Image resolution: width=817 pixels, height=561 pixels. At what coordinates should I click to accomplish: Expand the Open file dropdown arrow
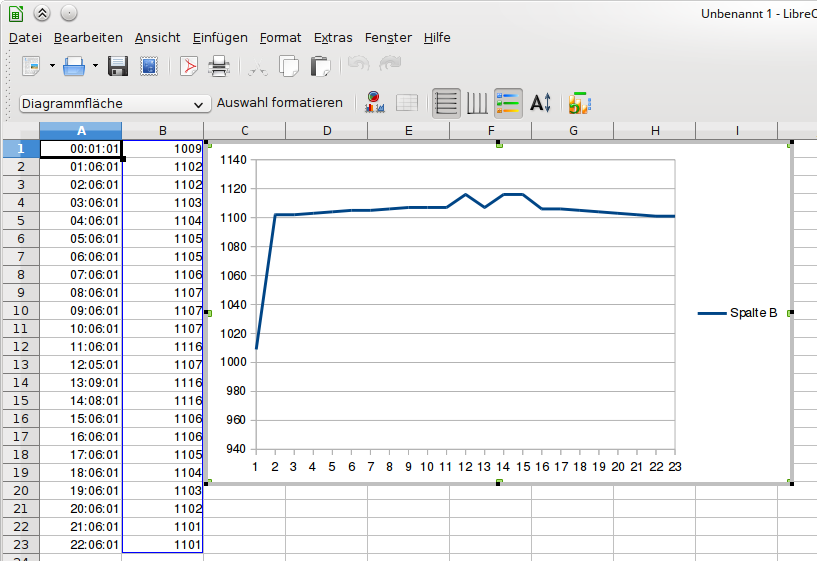[96, 67]
